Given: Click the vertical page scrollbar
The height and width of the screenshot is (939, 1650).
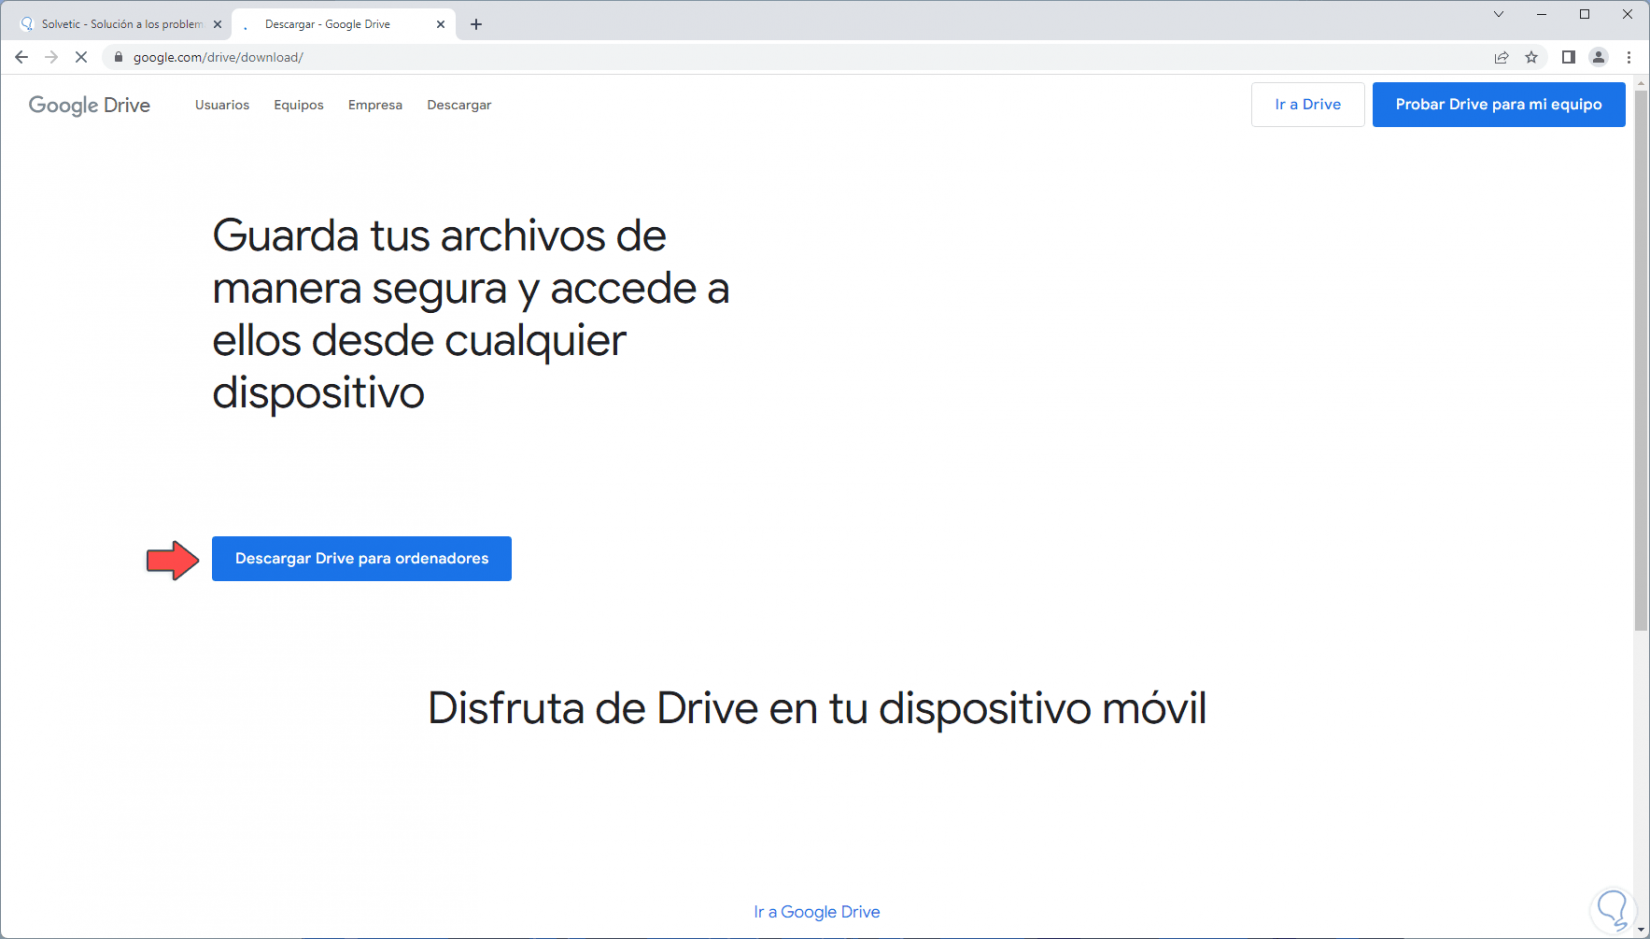Looking at the screenshot, I should coord(1641,360).
